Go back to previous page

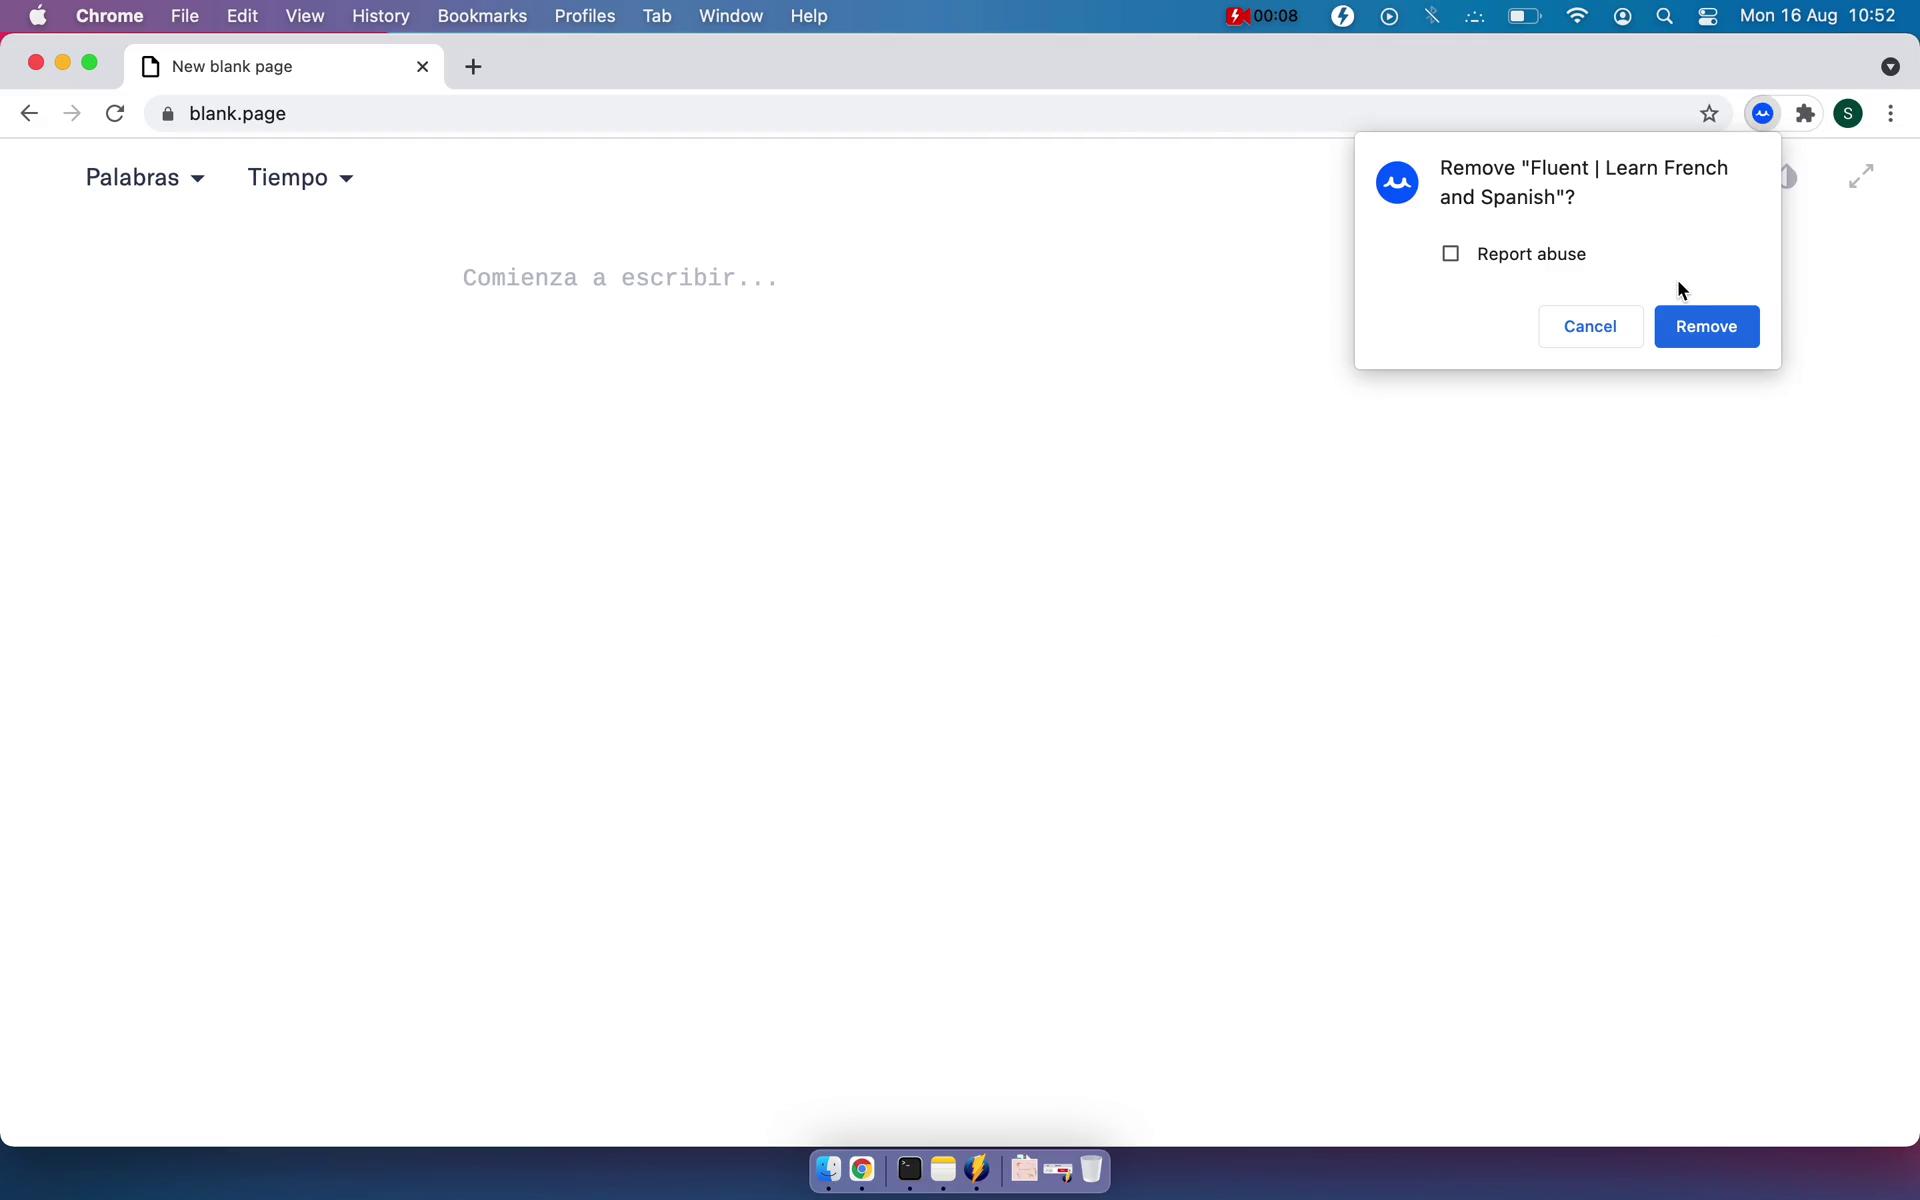pyautogui.click(x=29, y=114)
